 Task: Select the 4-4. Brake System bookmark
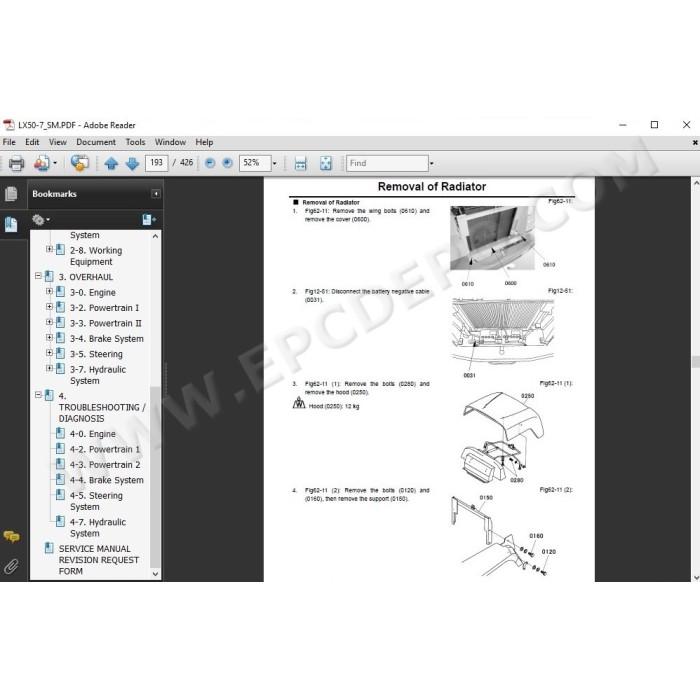click(x=107, y=480)
